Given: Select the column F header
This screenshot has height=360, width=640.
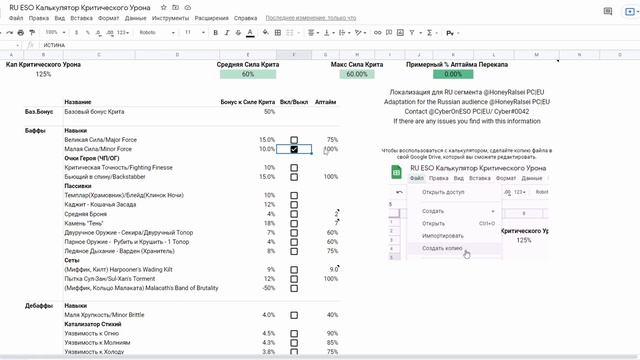Looking at the screenshot, I should [x=294, y=55].
